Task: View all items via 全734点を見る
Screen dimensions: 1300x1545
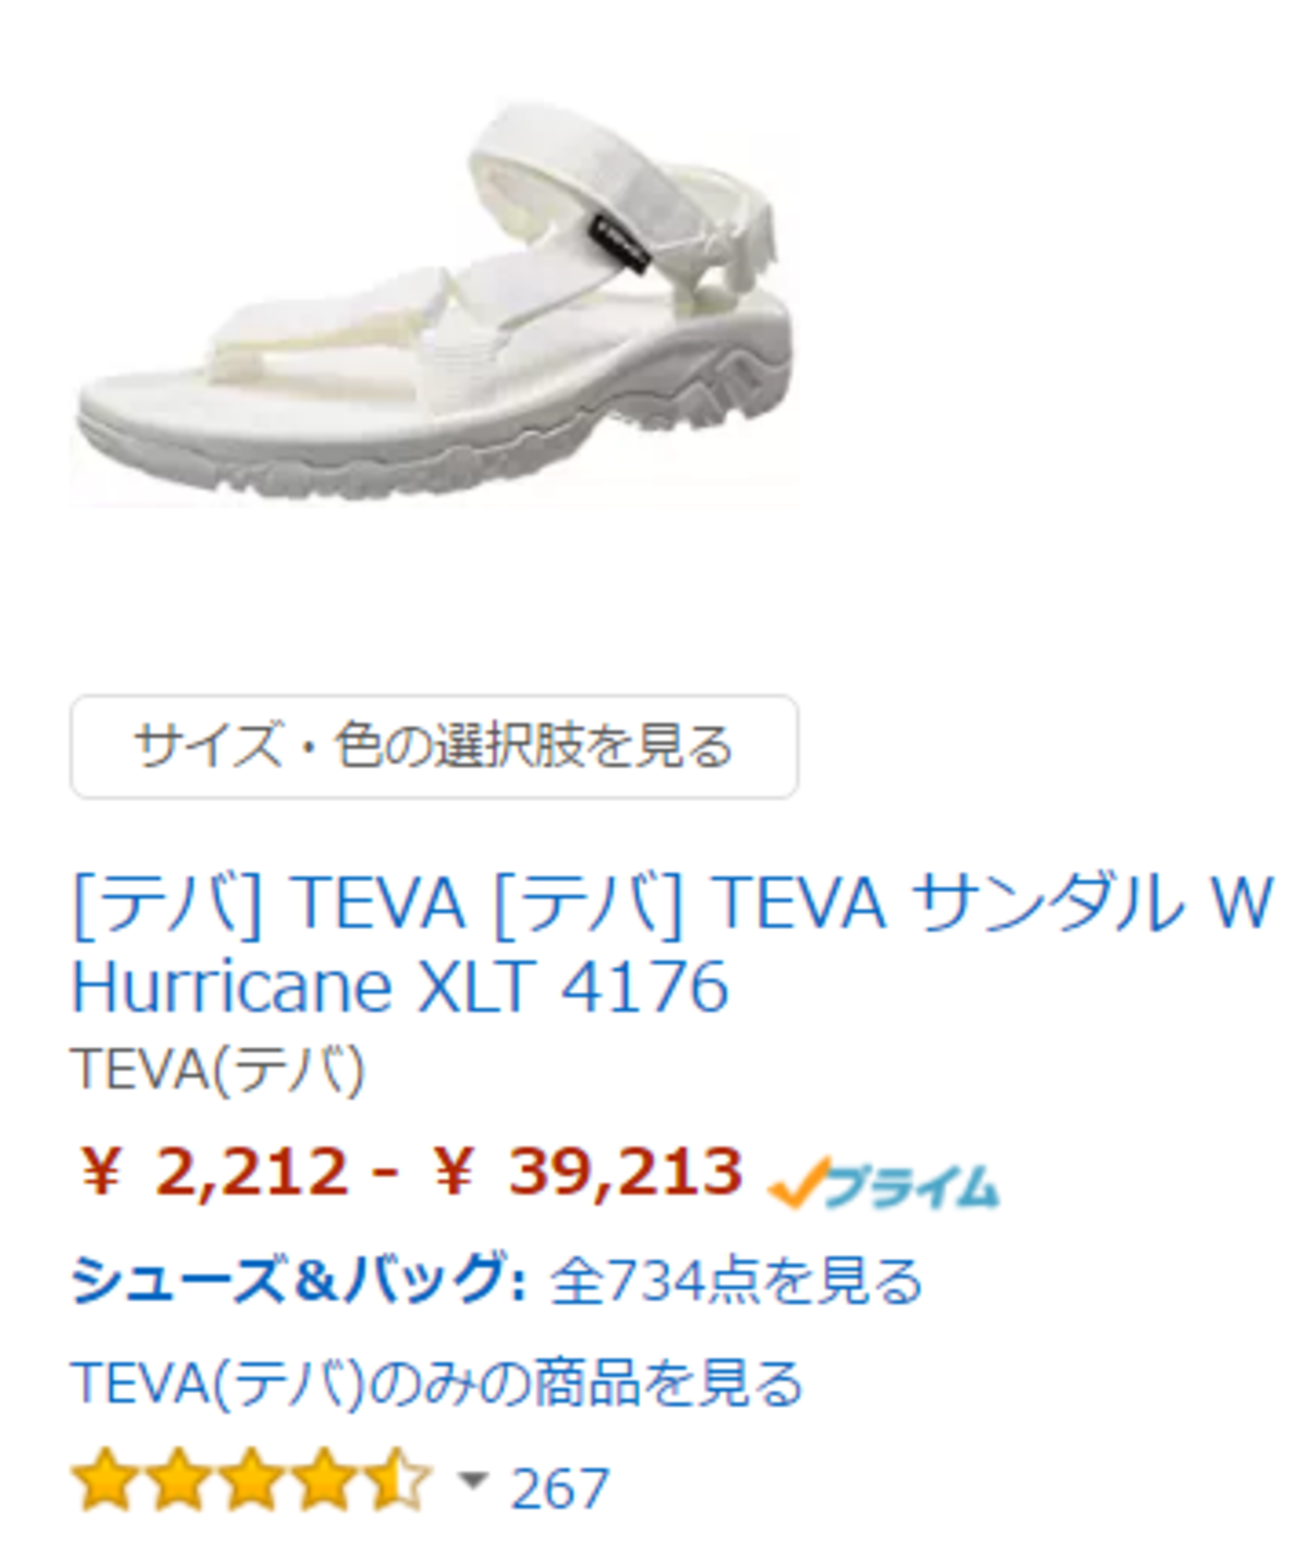Action: (x=736, y=1281)
